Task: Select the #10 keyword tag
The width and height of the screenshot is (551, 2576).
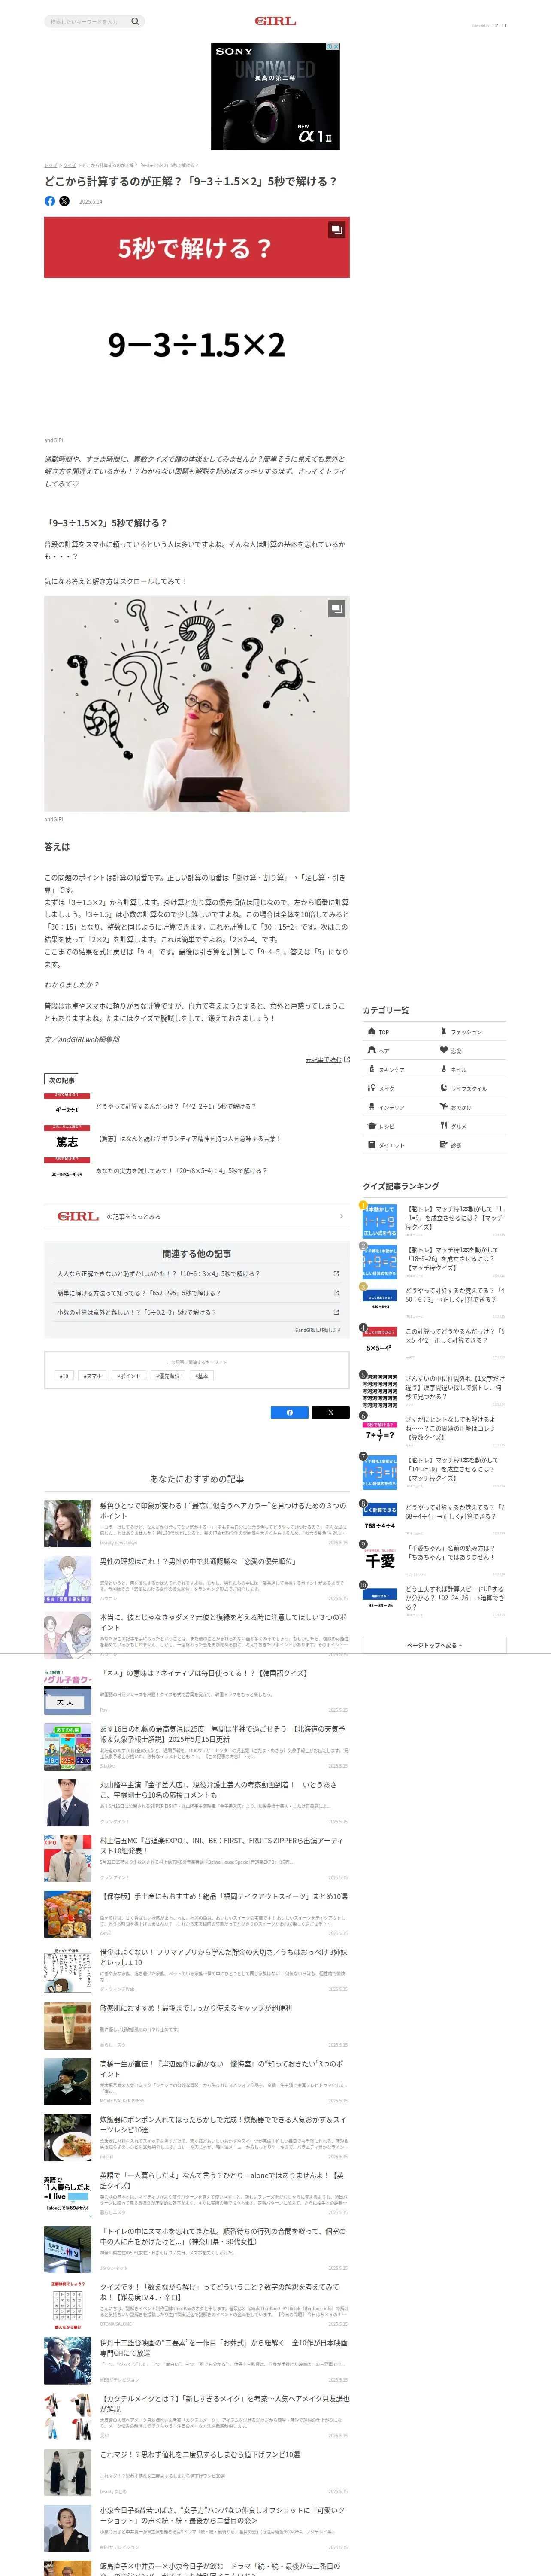Action: tap(64, 1376)
